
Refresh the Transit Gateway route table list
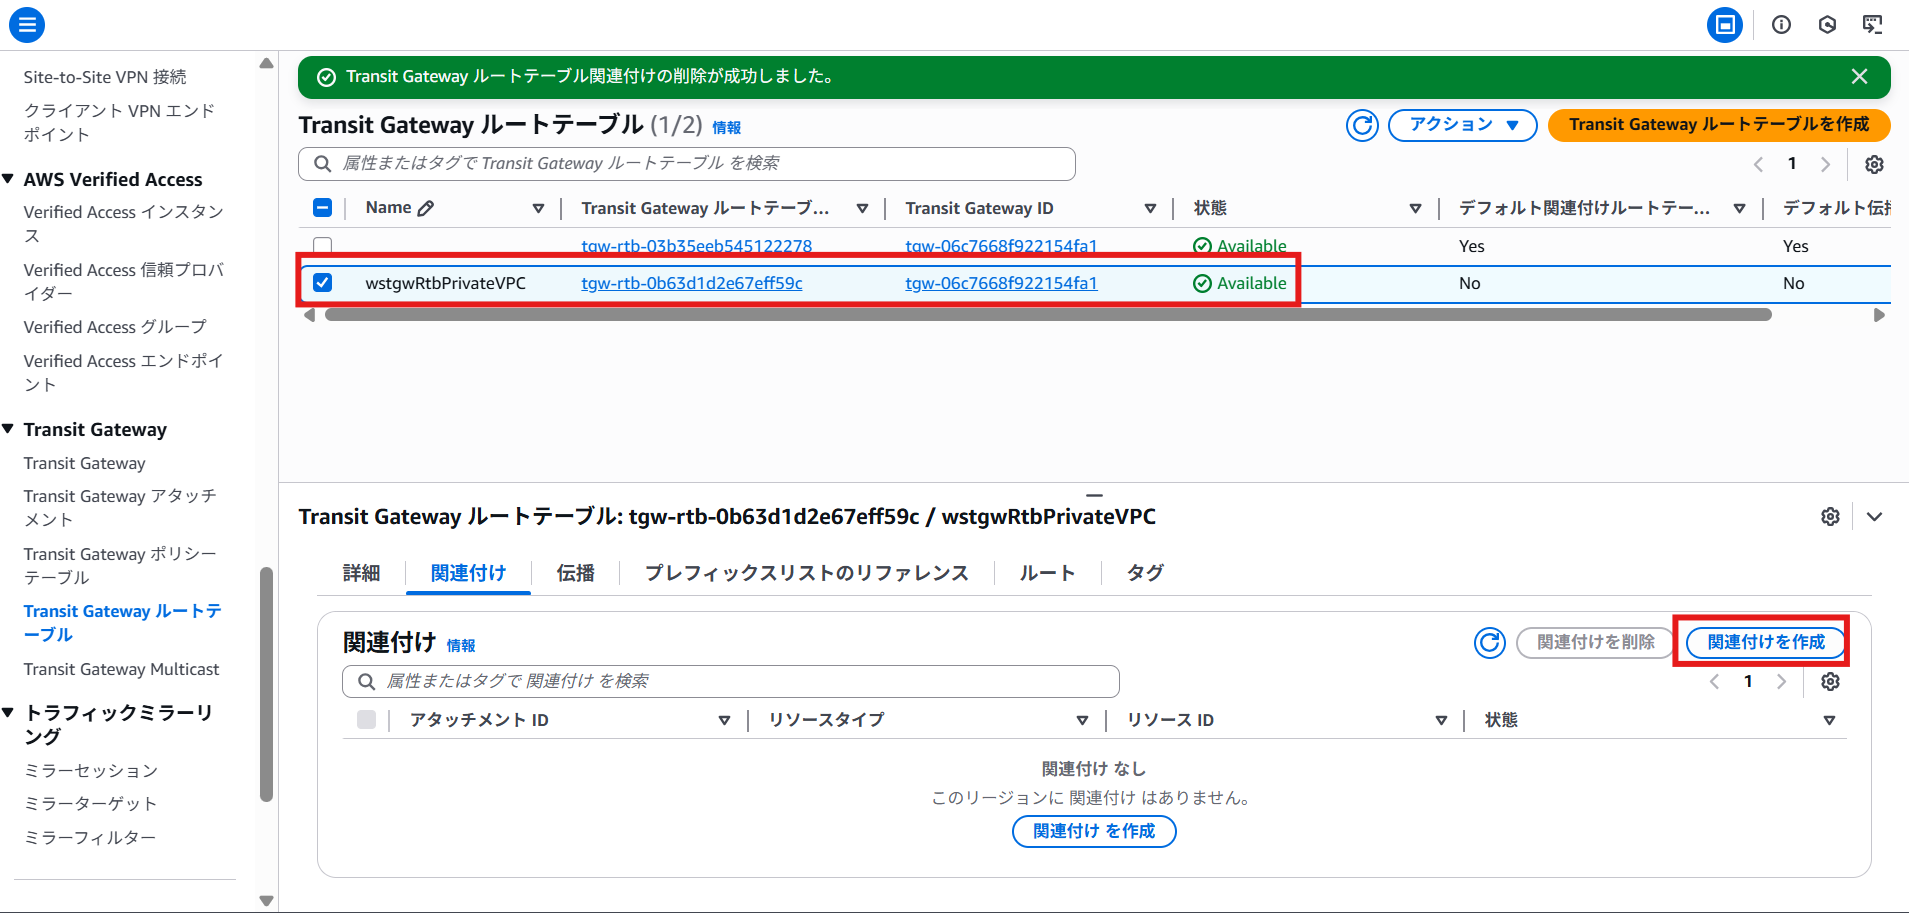[1362, 125]
